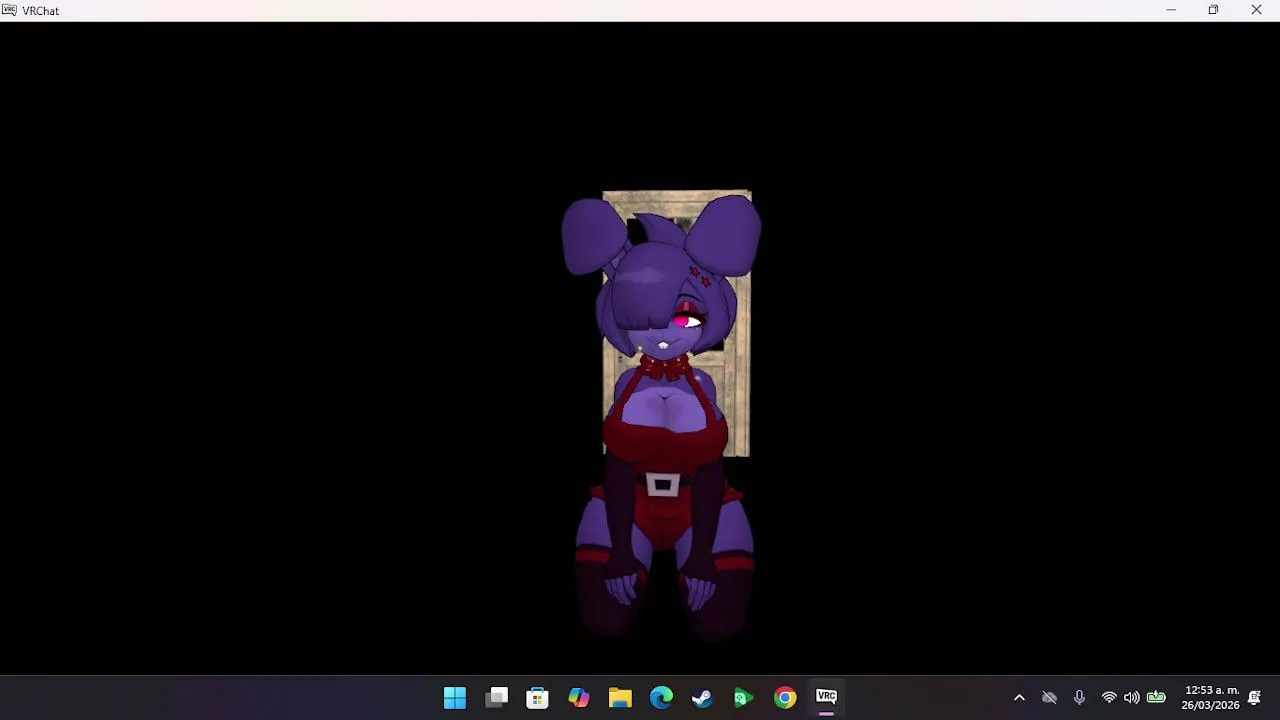Open the notifications bell icon
This screenshot has height=720, width=1280.
[x=1255, y=698]
